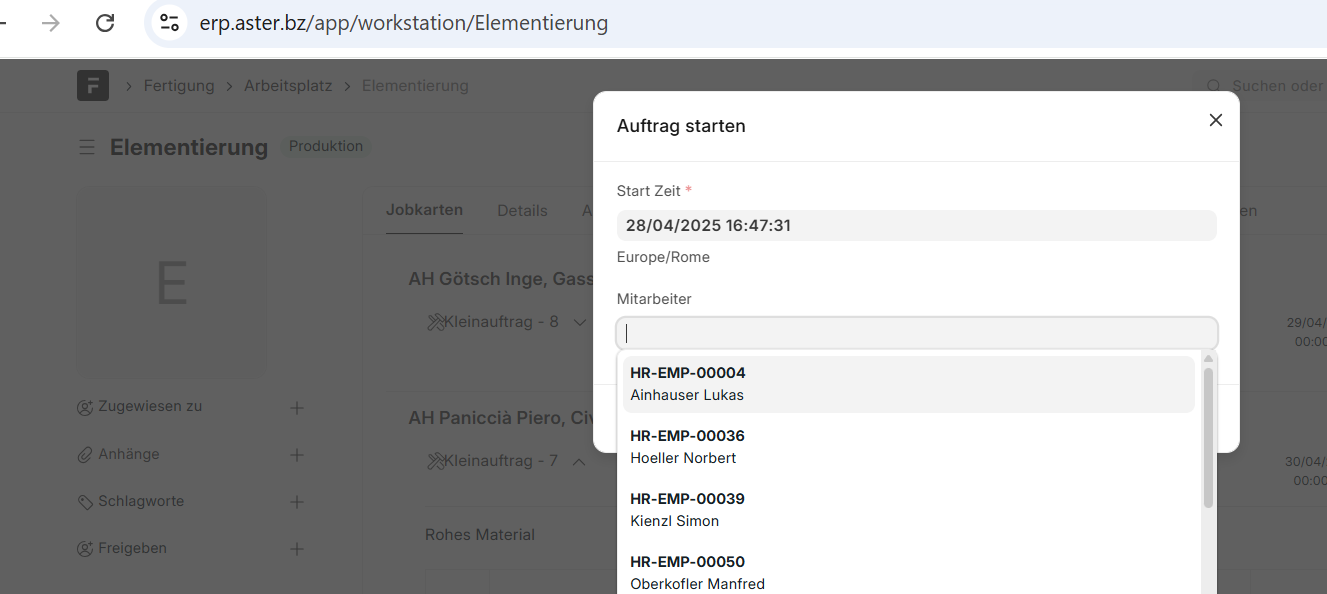This screenshot has height=594, width=1327.
Task: Select employee Ainhauser Lukas from dropdown
Action: pyautogui.click(x=908, y=384)
